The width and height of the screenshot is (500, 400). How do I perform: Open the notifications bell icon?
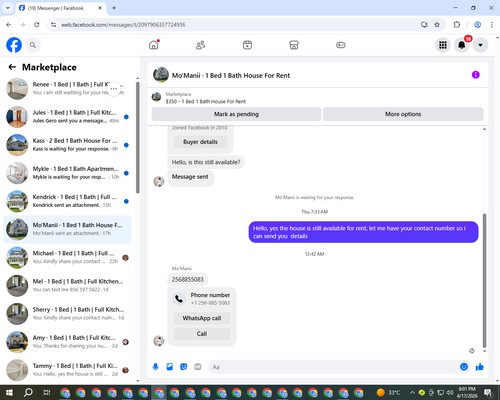point(462,45)
